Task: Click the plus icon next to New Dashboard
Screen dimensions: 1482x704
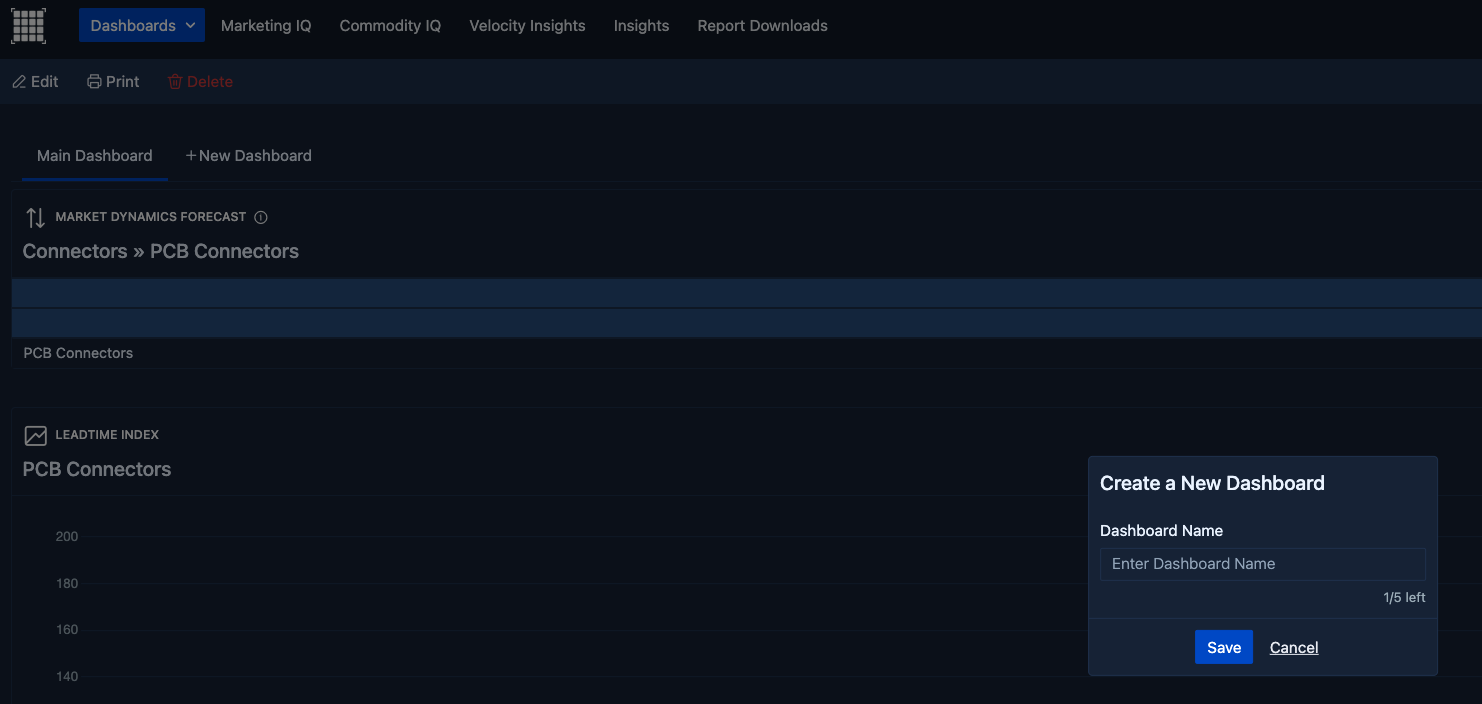Action: (x=190, y=155)
